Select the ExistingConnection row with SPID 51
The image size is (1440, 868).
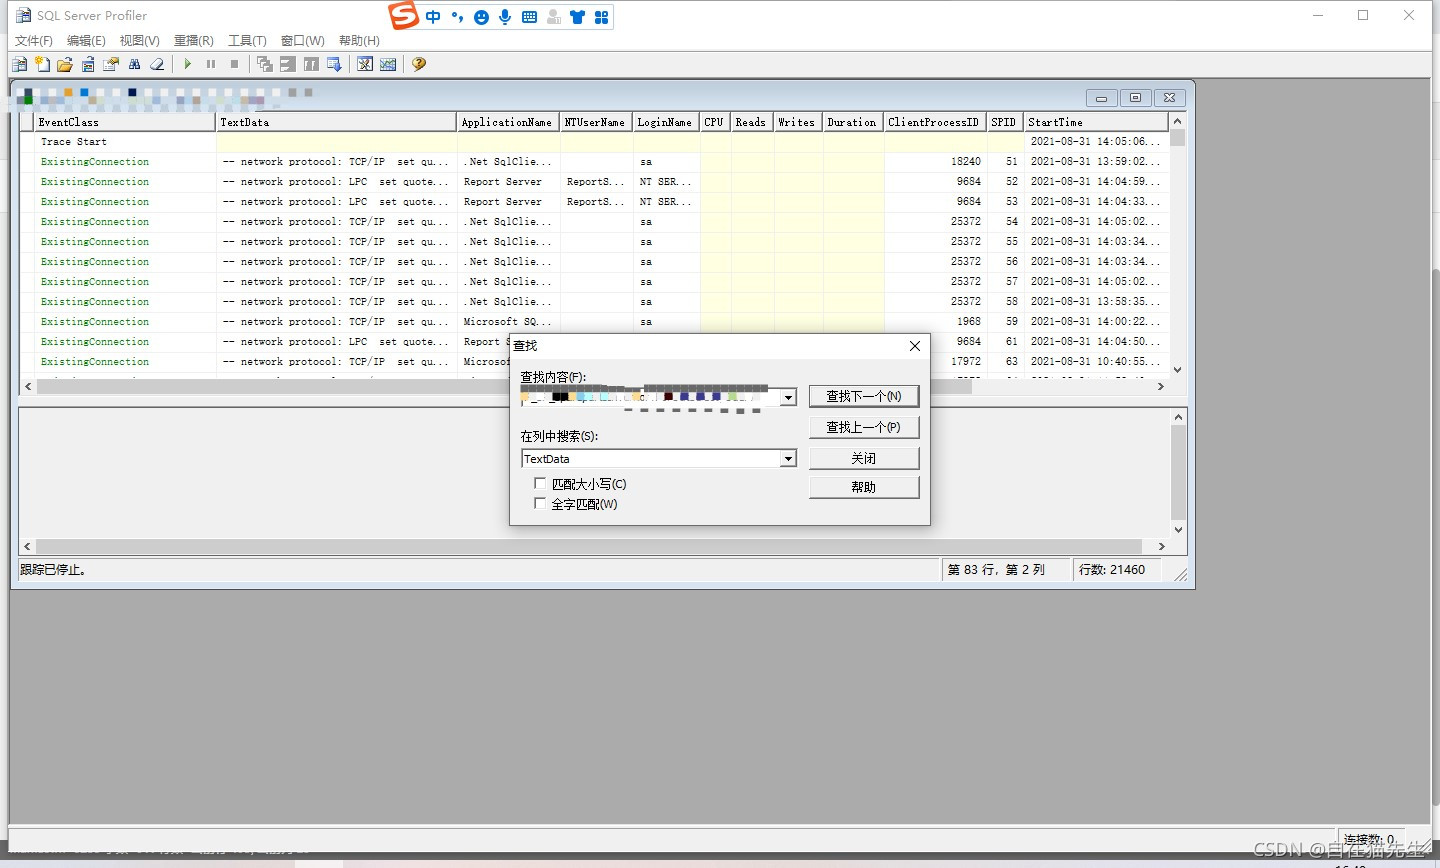tap(594, 162)
